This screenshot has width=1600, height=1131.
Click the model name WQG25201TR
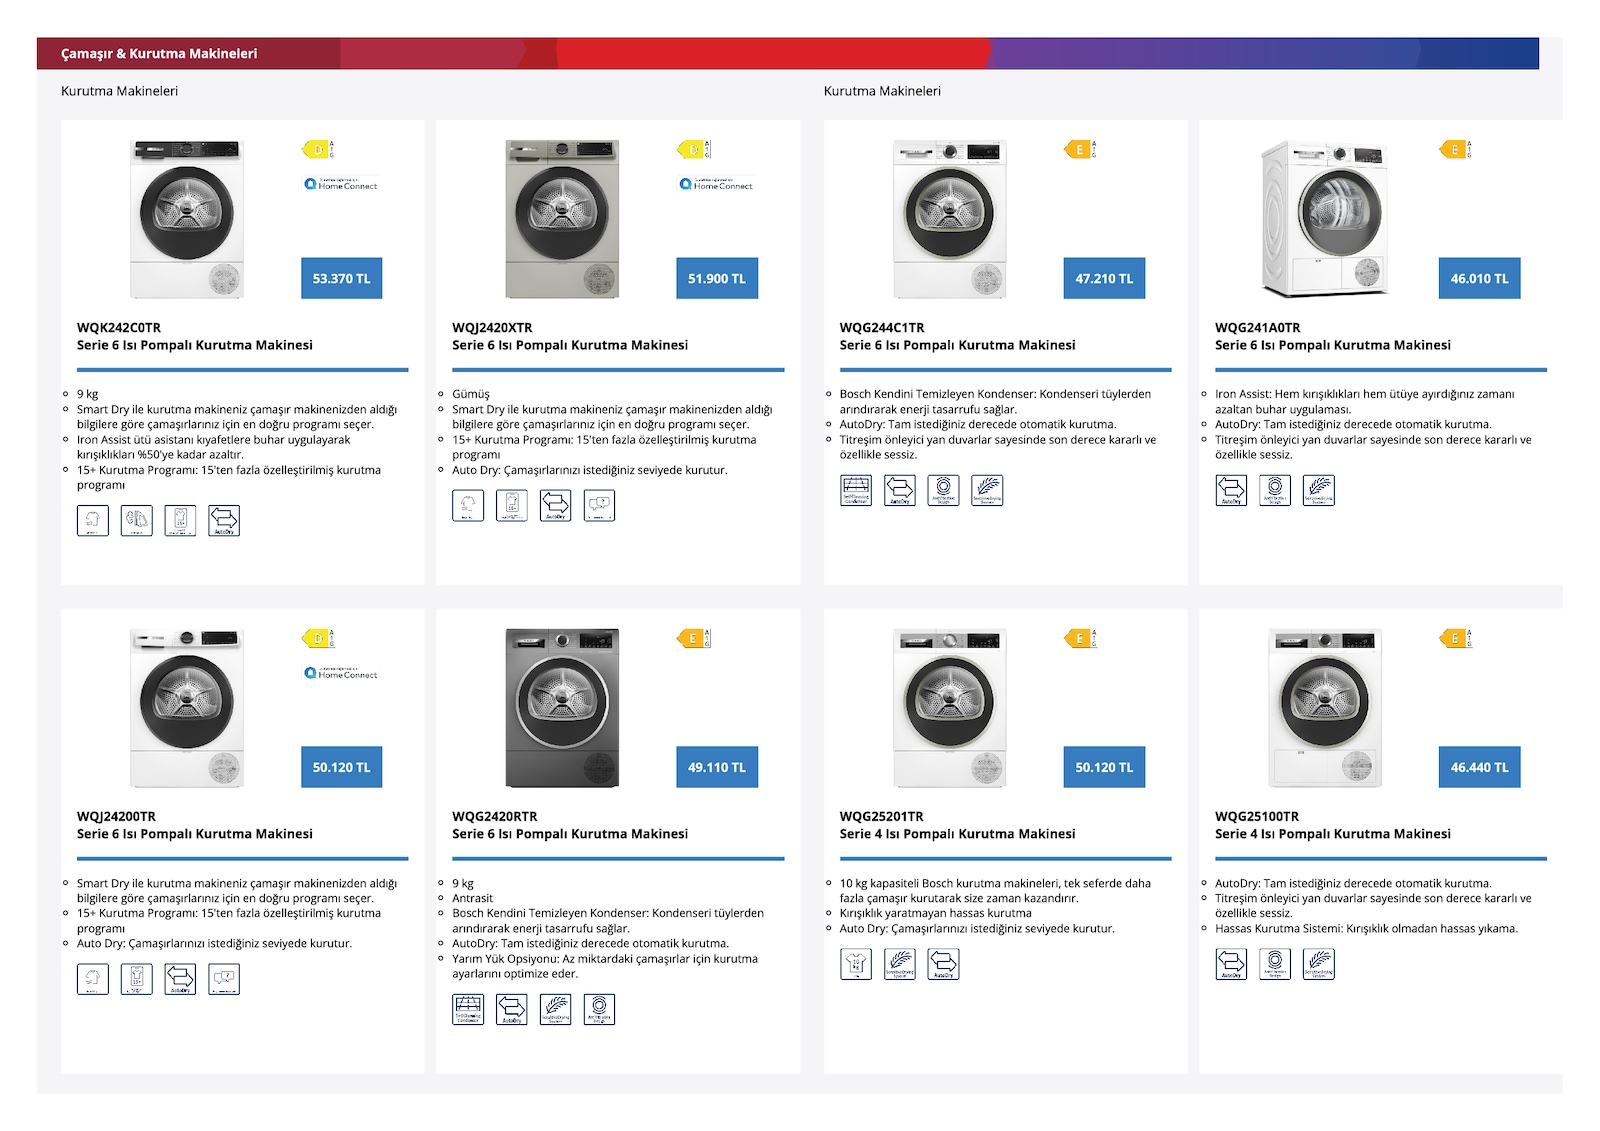pyautogui.click(x=882, y=817)
